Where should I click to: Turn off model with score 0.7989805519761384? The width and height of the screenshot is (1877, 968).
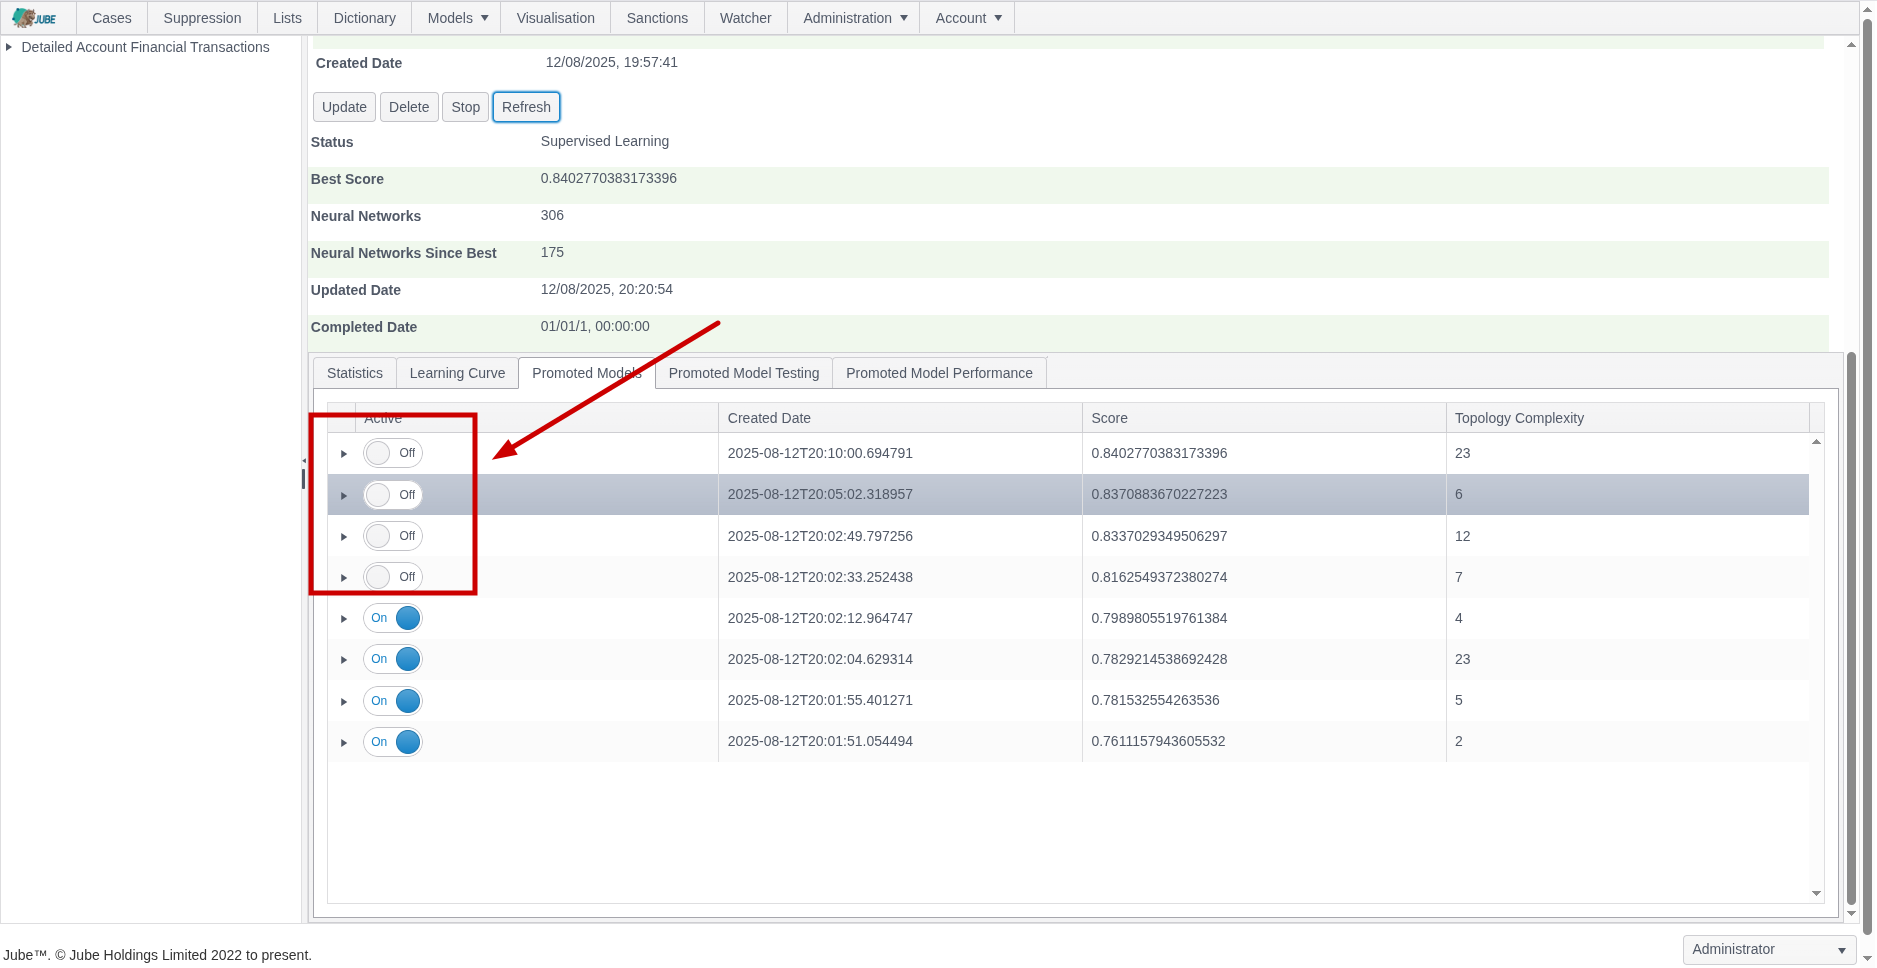(x=392, y=618)
